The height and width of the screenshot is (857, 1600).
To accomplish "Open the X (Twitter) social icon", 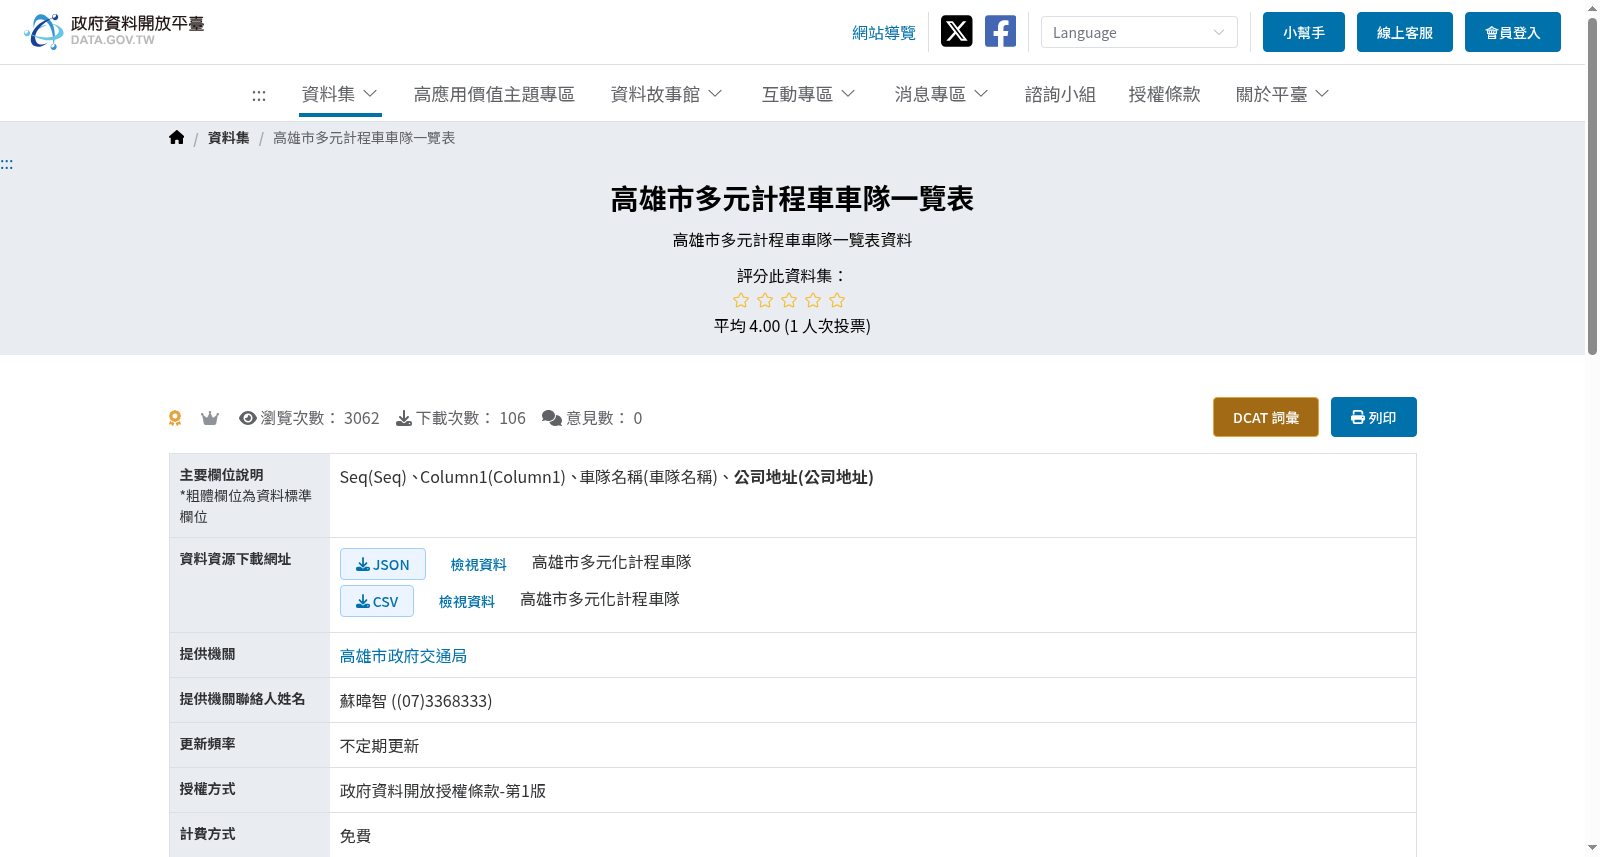I will [x=956, y=31].
